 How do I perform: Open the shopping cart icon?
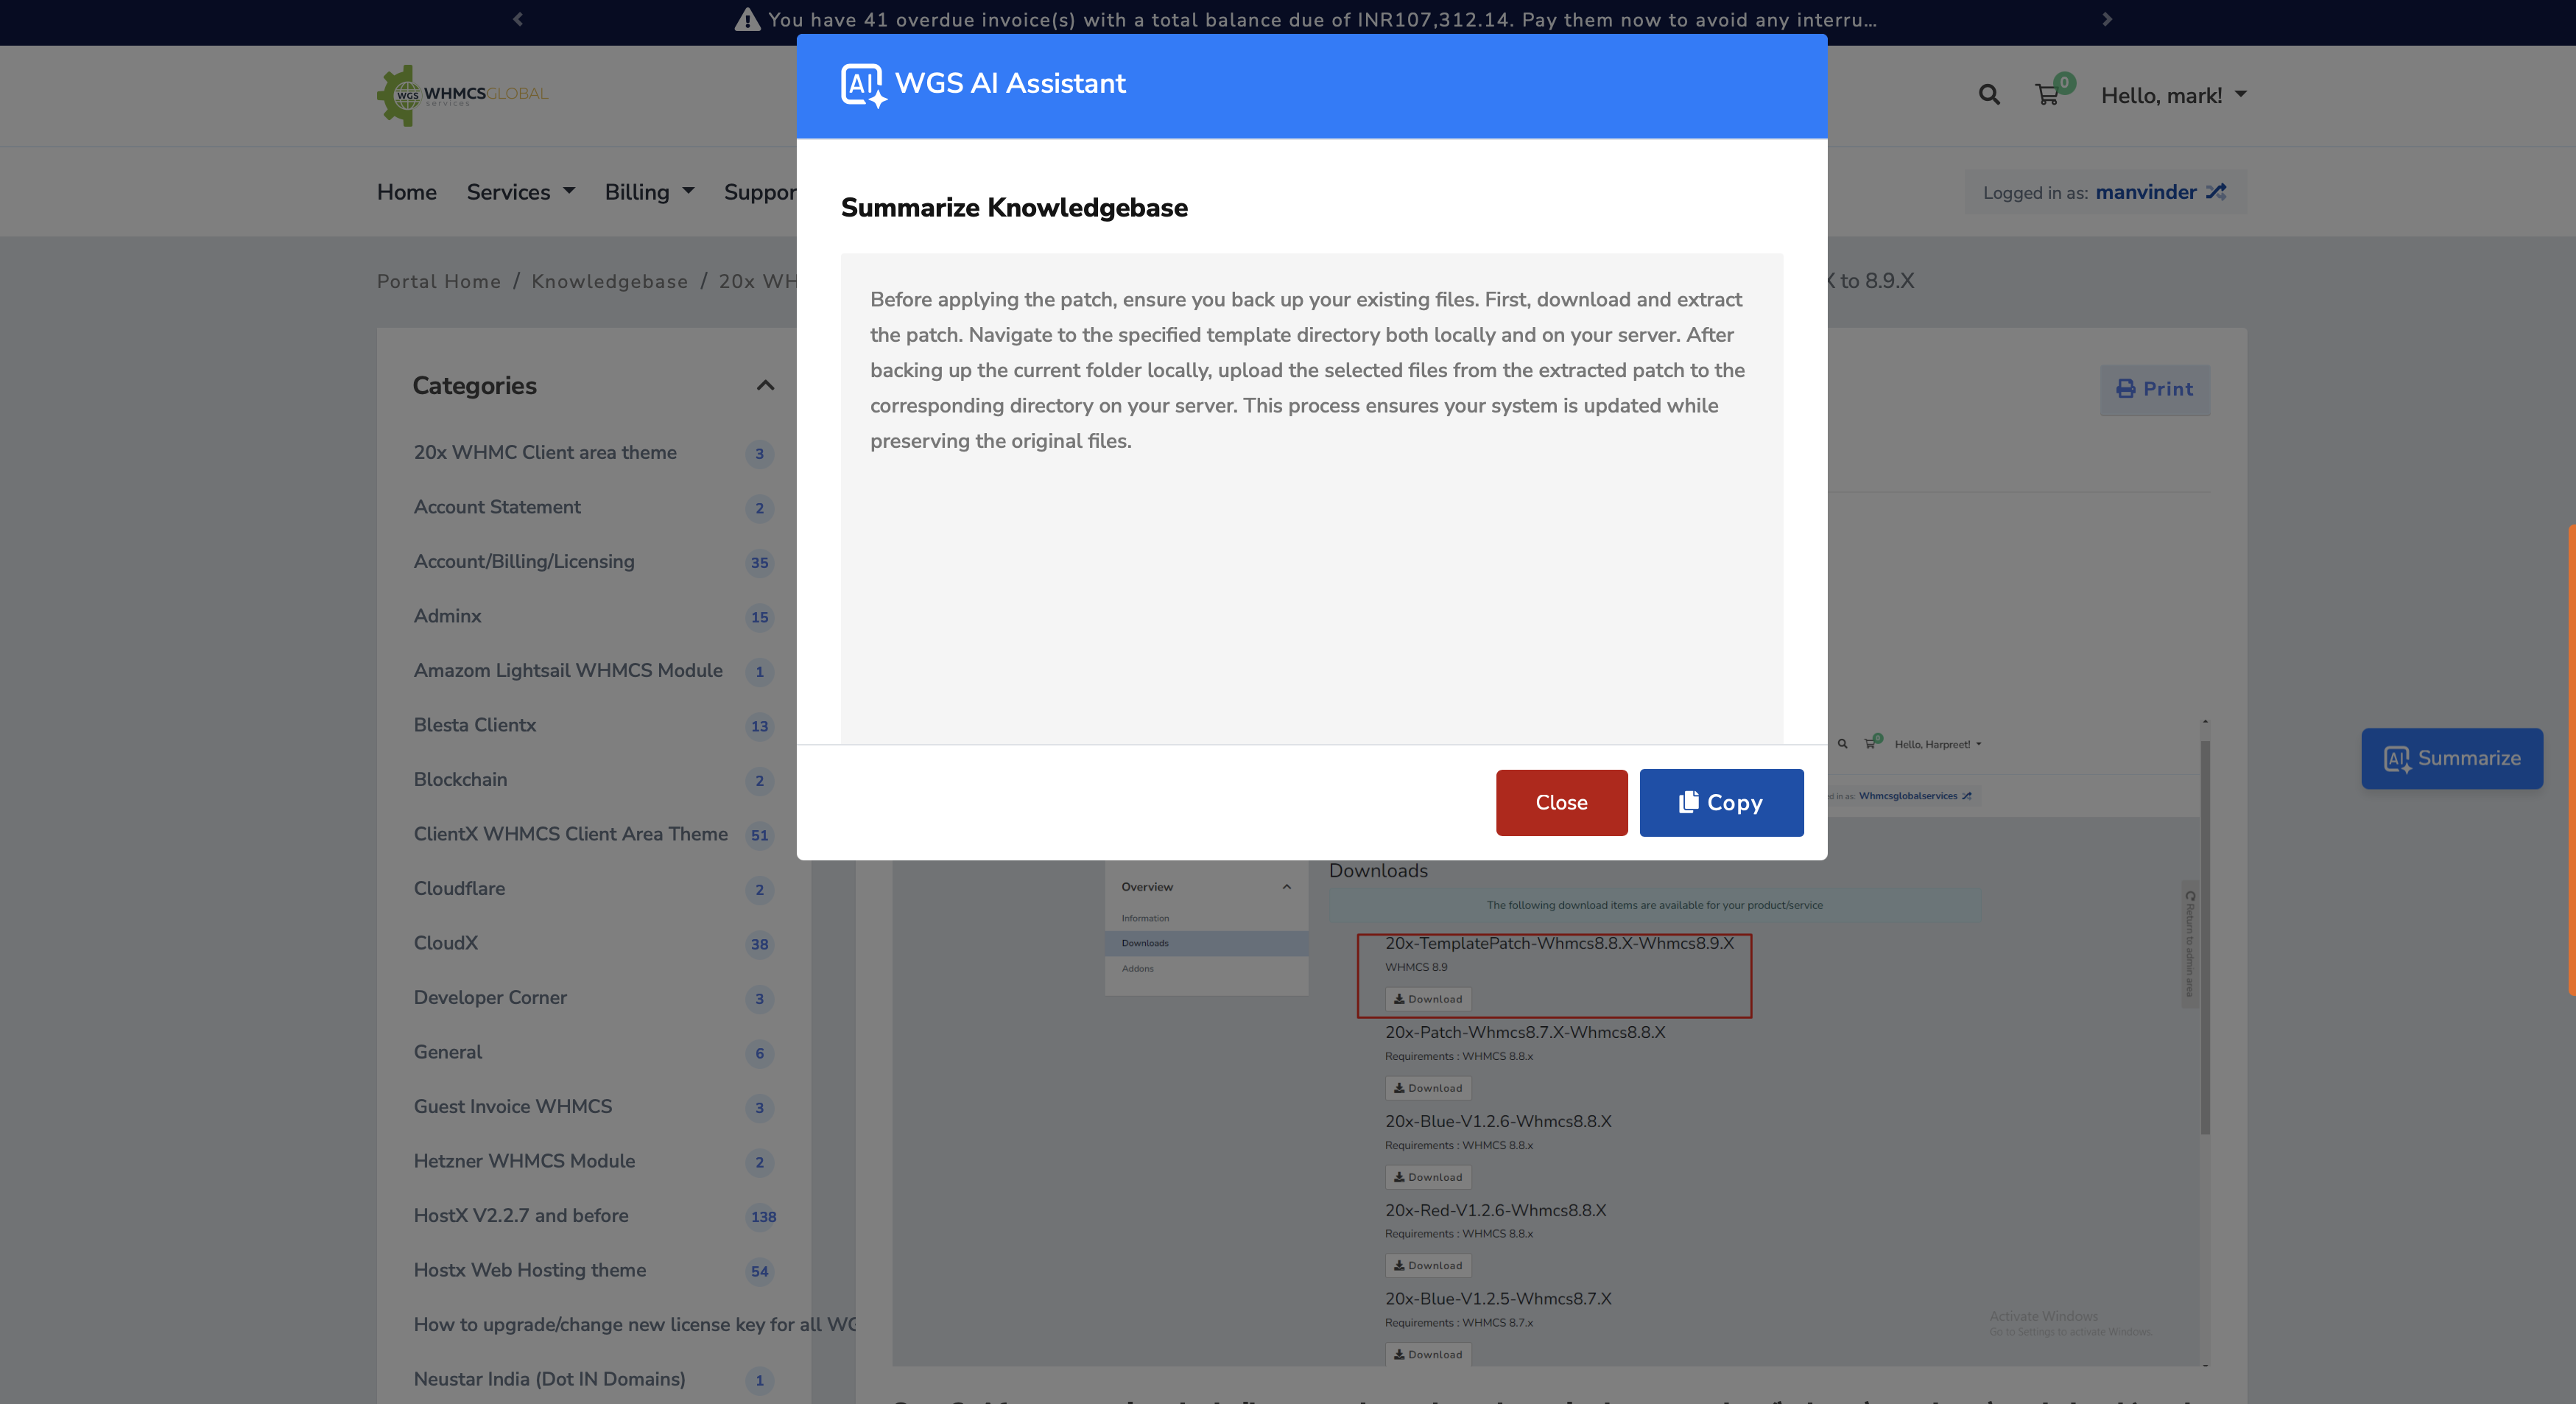[2047, 95]
